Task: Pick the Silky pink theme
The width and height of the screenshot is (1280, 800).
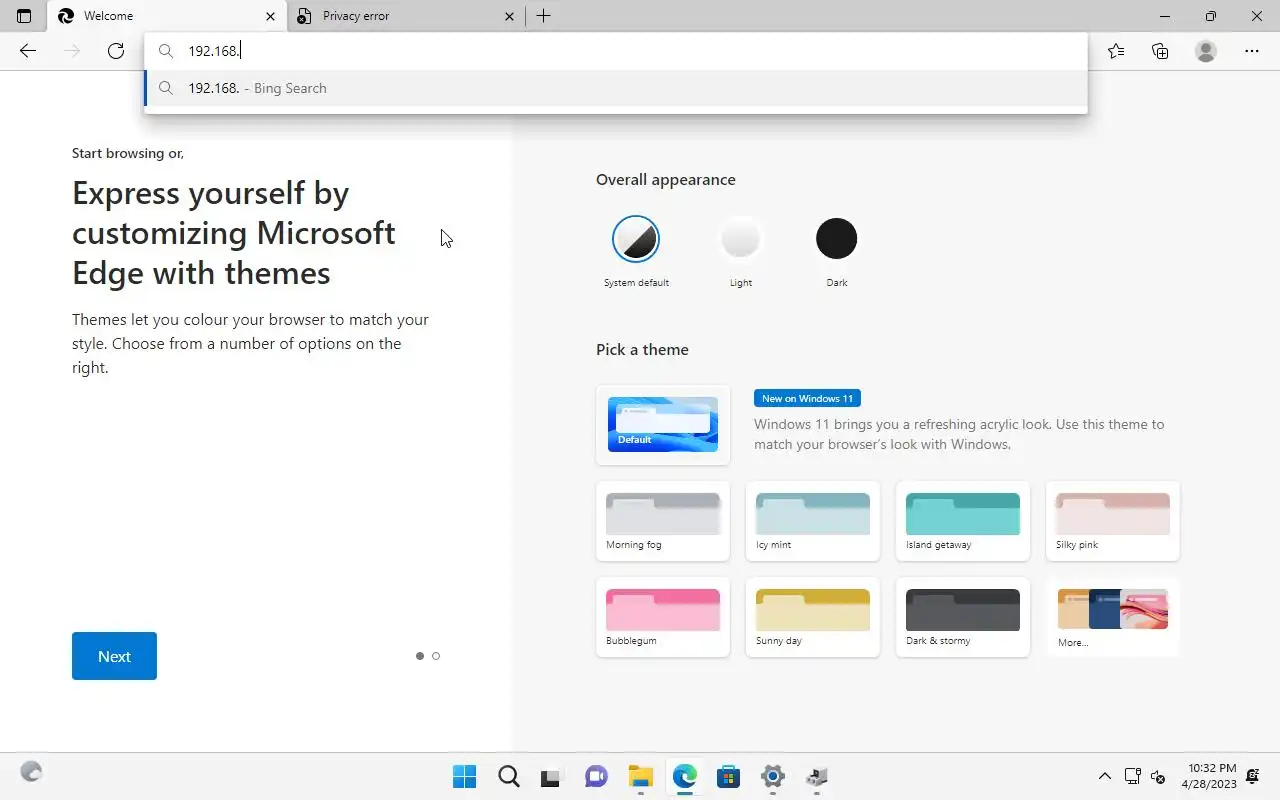Action: tap(1113, 521)
